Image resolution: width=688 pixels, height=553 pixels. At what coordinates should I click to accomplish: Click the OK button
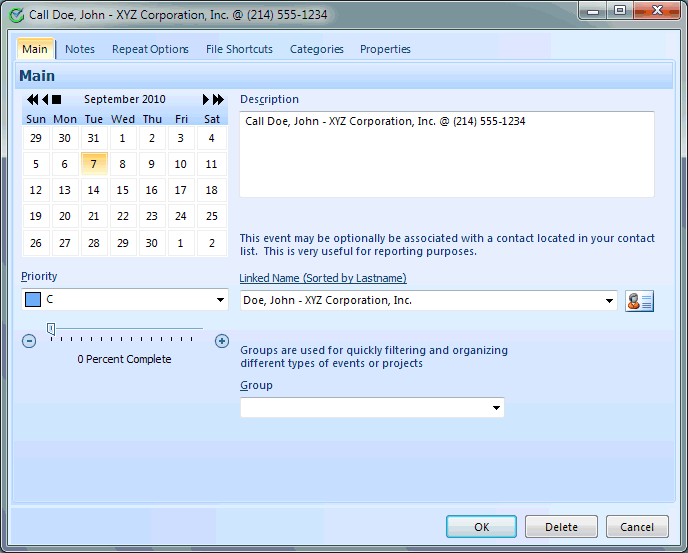(x=481, y=527)
